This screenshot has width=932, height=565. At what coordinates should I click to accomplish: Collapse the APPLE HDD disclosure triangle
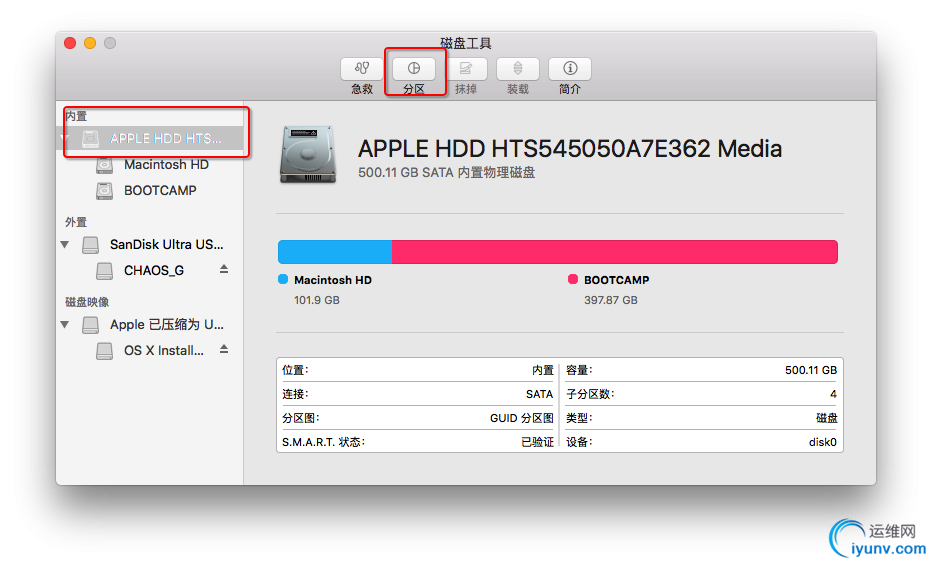coord(64,138)
